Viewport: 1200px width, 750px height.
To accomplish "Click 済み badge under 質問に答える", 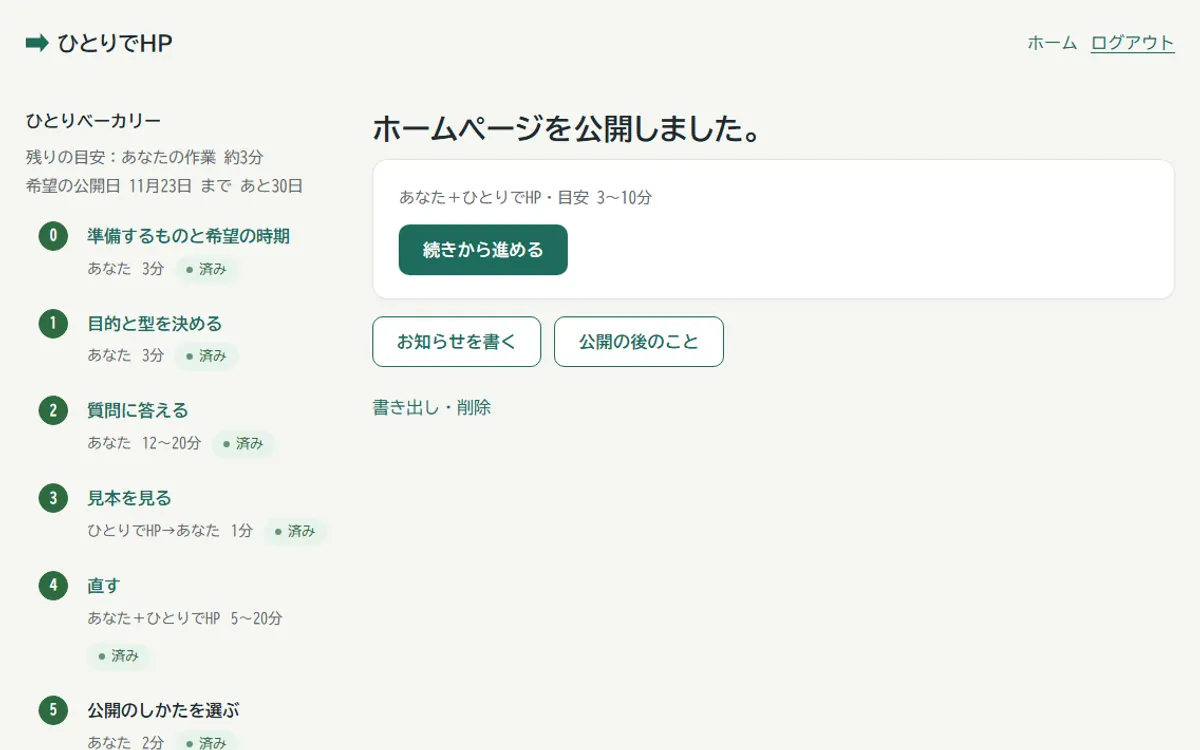I will [243, 443].
